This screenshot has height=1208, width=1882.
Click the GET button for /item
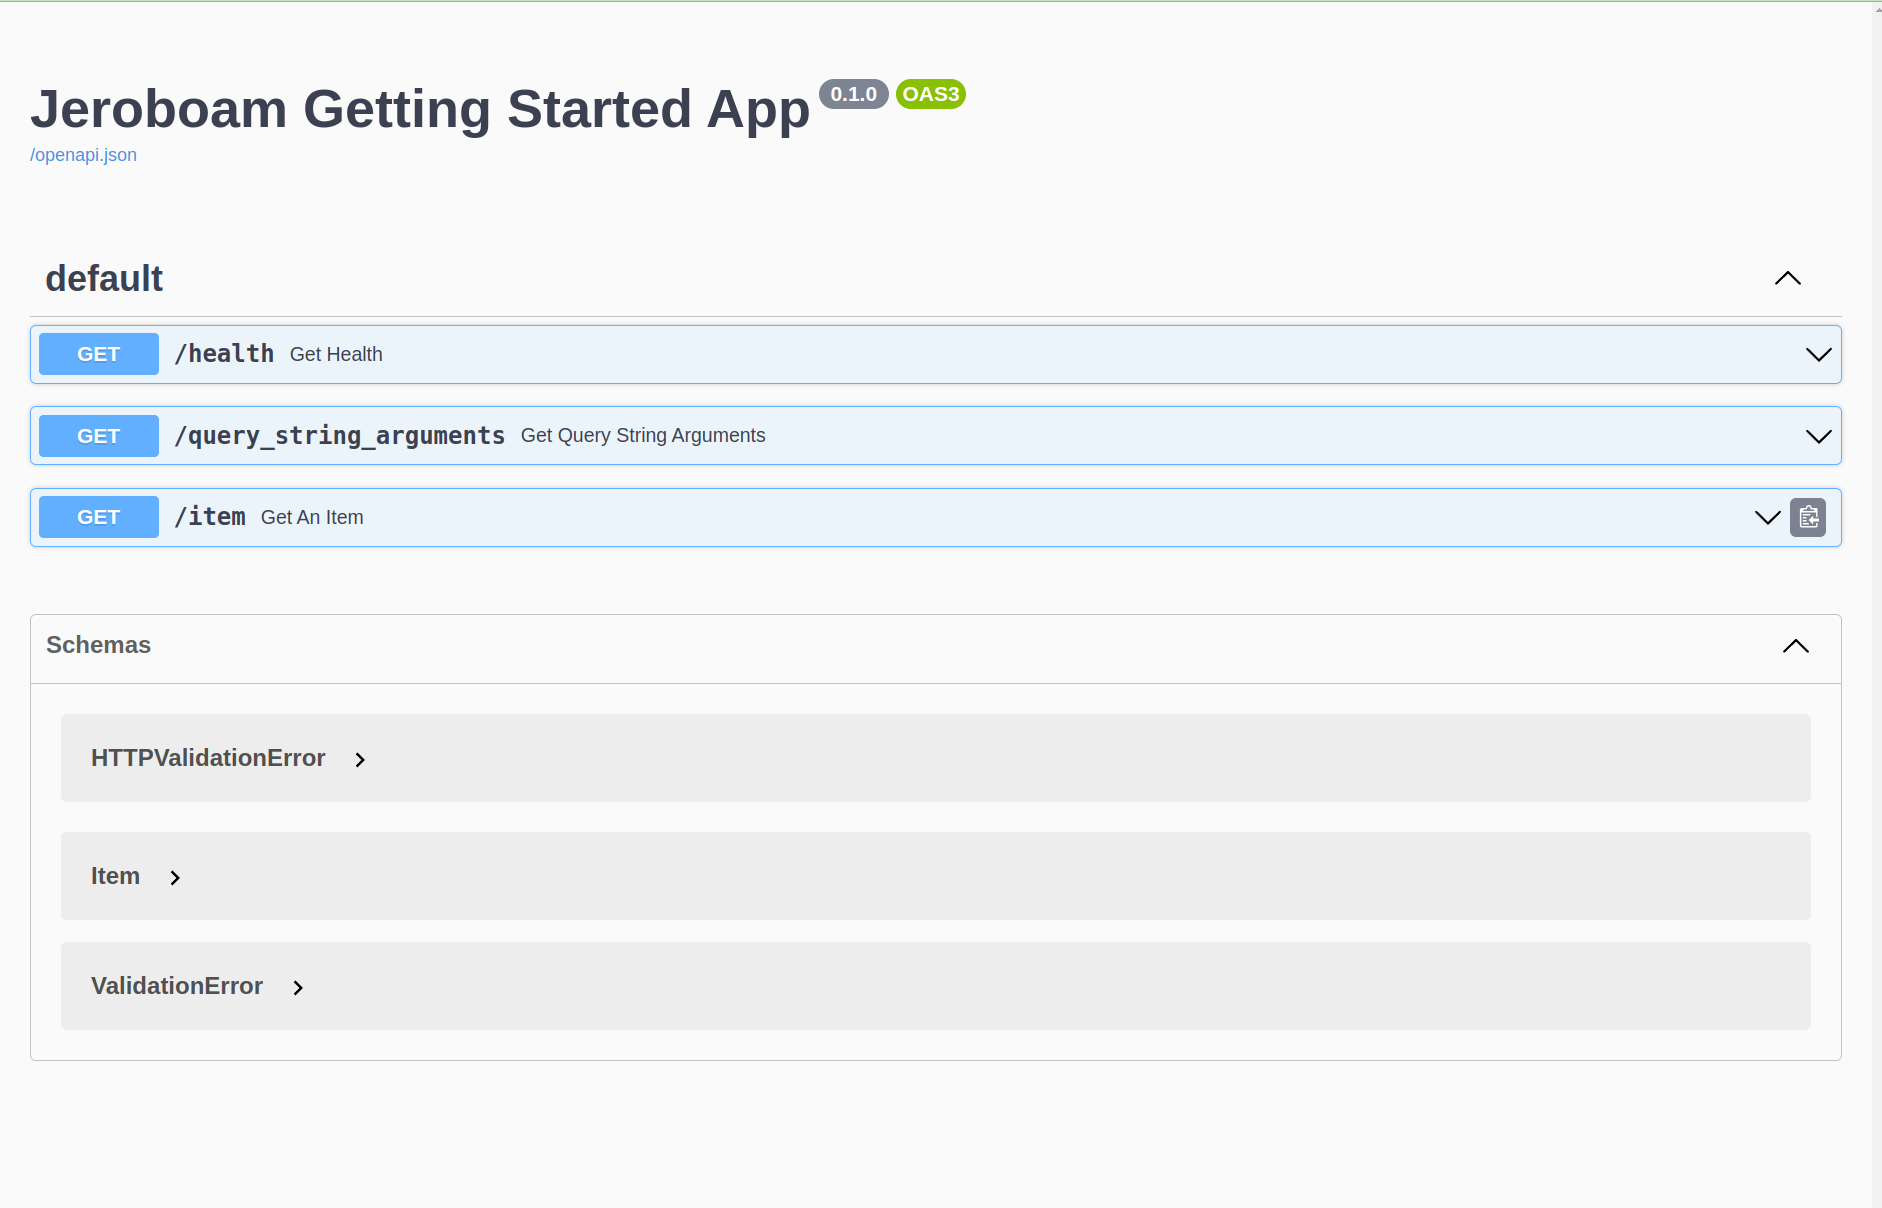(x=99, y=517)
